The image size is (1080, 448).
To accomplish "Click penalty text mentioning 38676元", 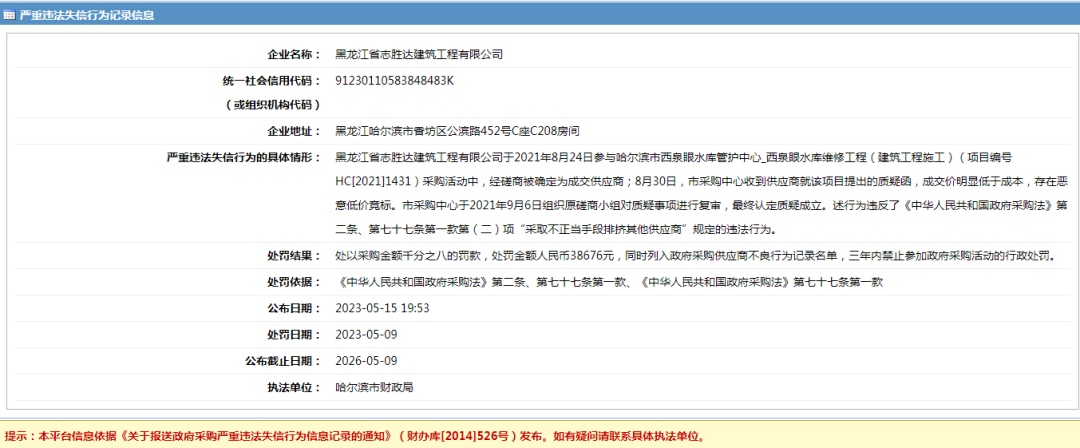I will (x=695, y=256).
